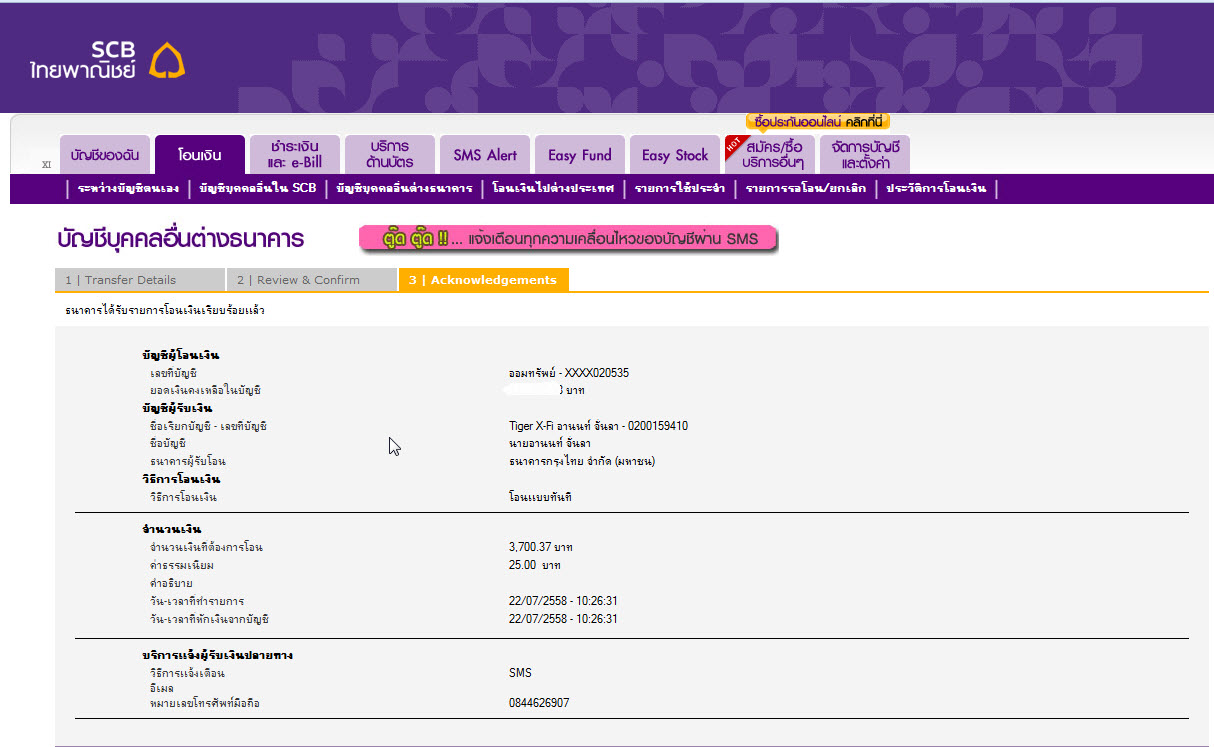Screen dimensions: 1214x747
Task: Open the ชำระเงิน และ e-Bill tab
Action: (295, 155)
